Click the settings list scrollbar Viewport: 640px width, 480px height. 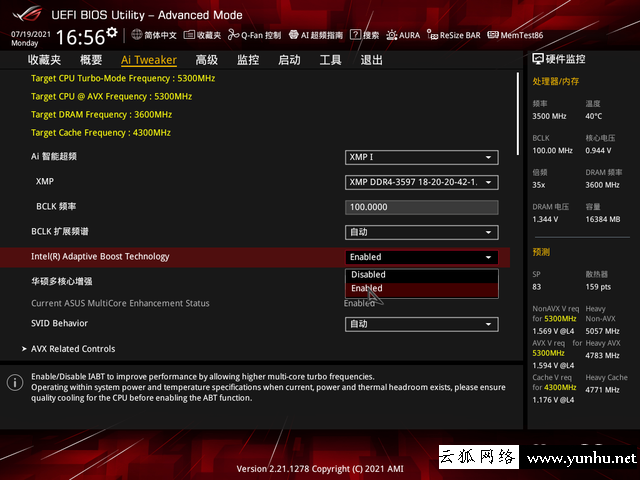[x=518, y=113]
